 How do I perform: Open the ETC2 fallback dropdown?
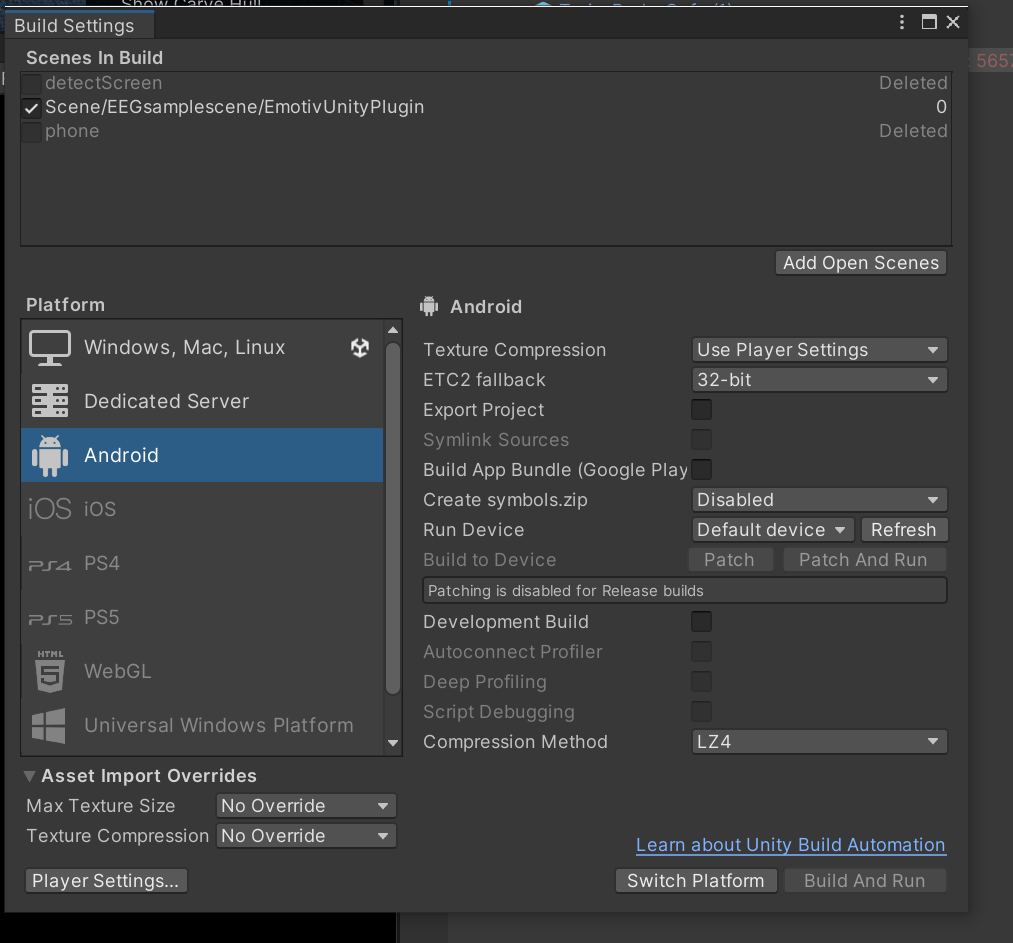coord(819,380)
